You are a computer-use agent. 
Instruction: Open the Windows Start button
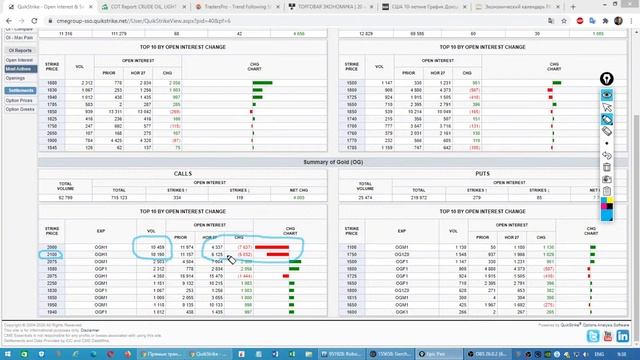coord(7,354)
